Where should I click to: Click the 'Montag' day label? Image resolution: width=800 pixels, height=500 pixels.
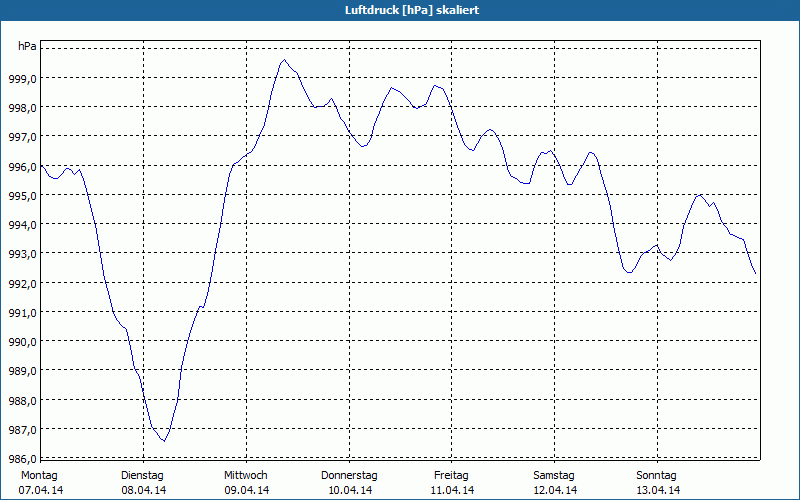pyautogui.click(x=39, y=476)
